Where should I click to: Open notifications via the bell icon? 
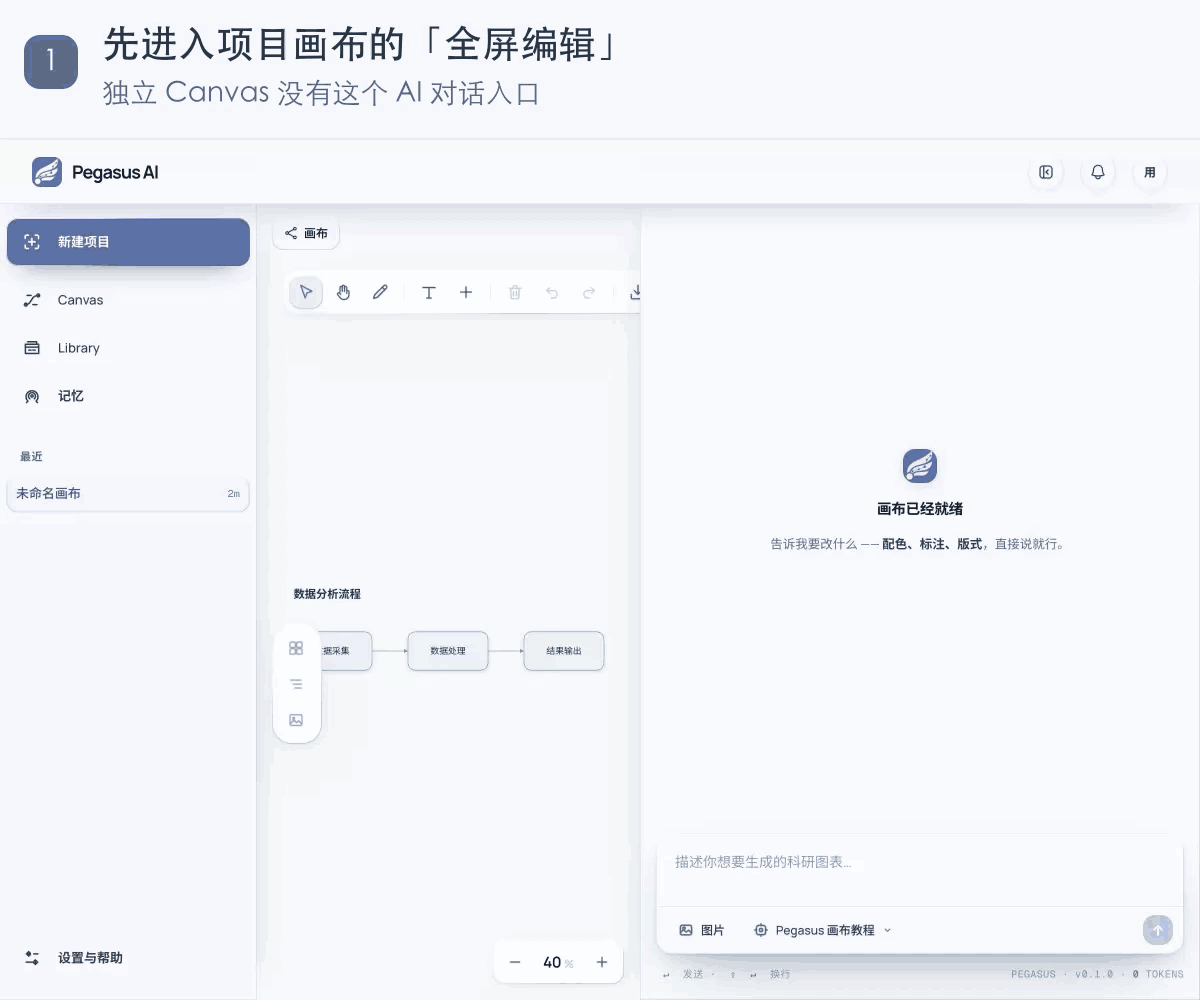pyautogui.click(x=1098, y=172)
